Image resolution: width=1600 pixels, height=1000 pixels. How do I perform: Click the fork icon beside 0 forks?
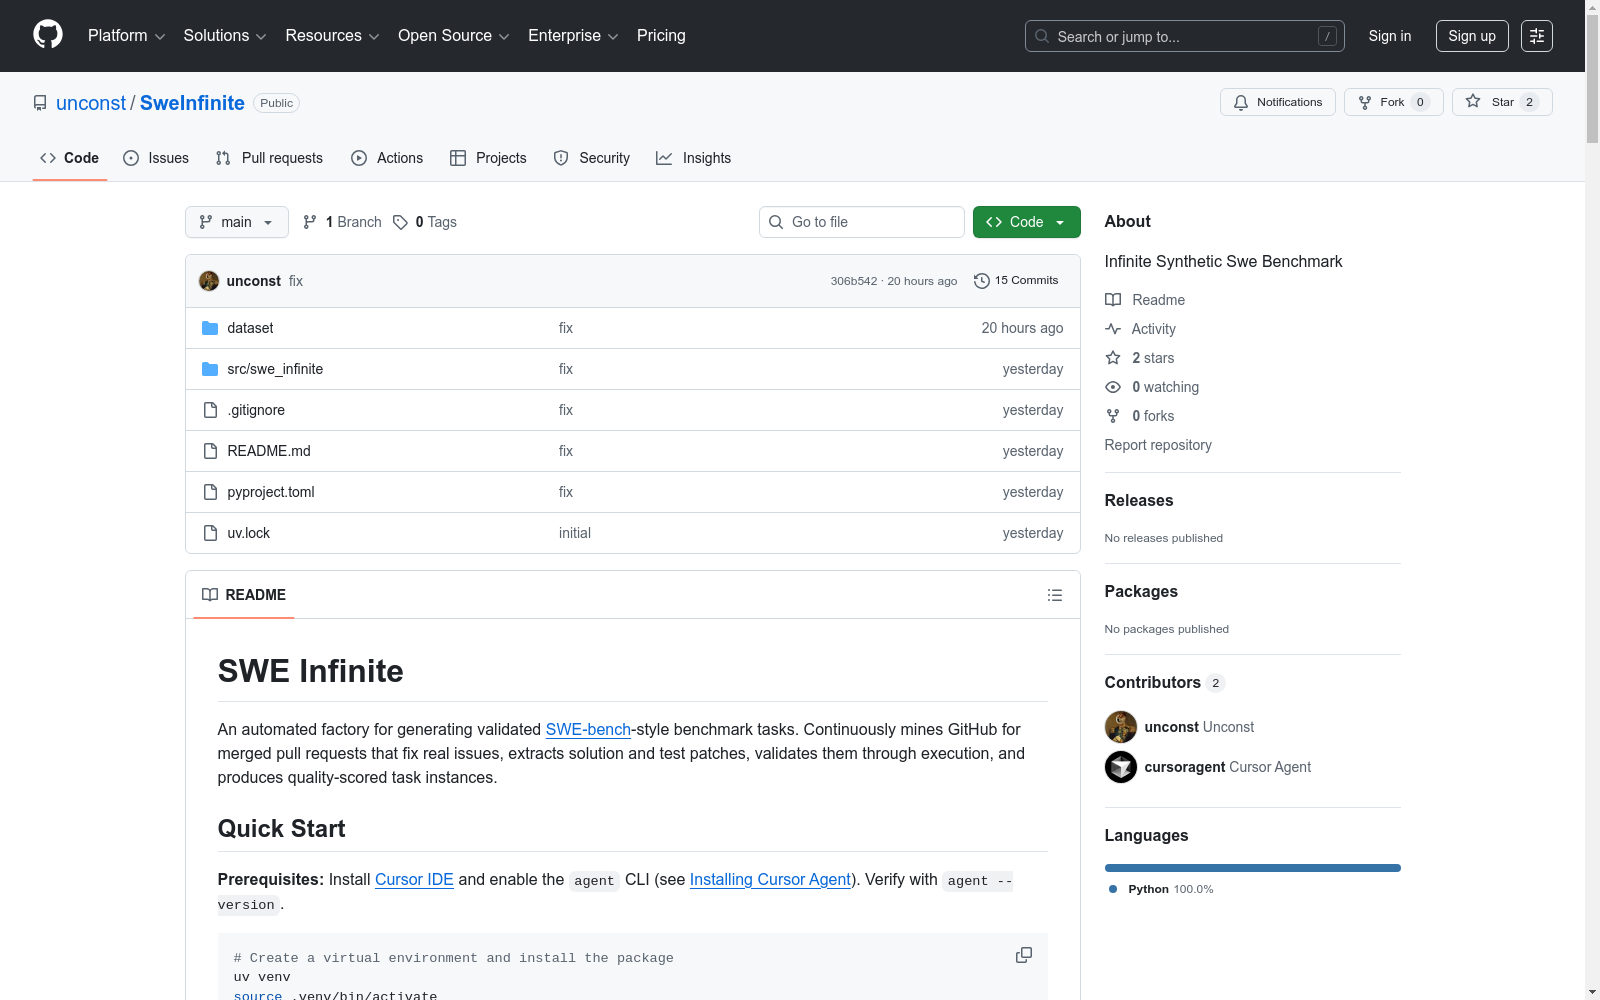tap(1113, 416)
